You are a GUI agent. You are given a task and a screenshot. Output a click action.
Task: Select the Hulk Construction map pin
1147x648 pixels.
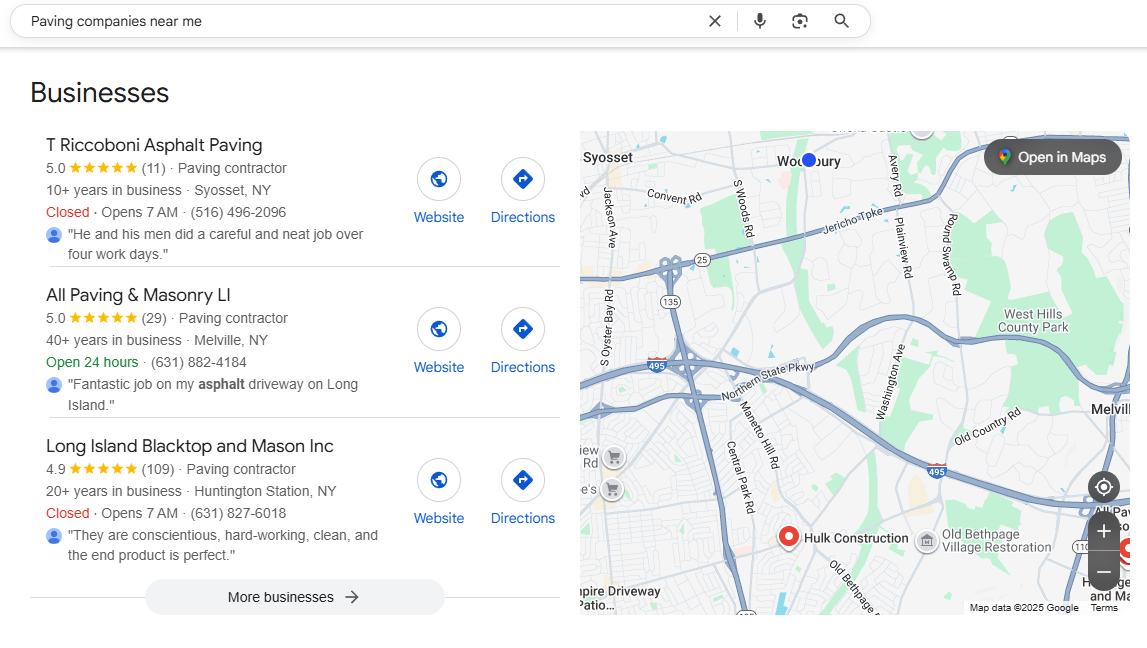pos(789,537)
